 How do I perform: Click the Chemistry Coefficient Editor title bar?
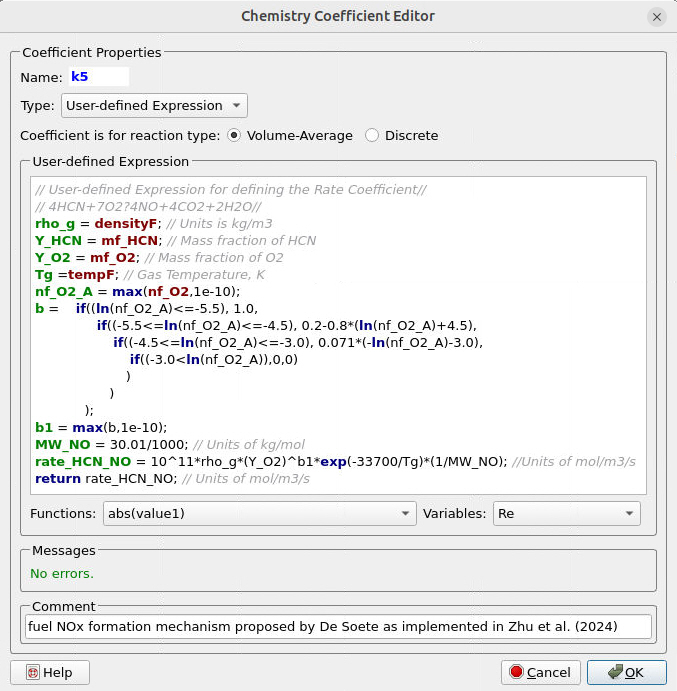[338, 17]
